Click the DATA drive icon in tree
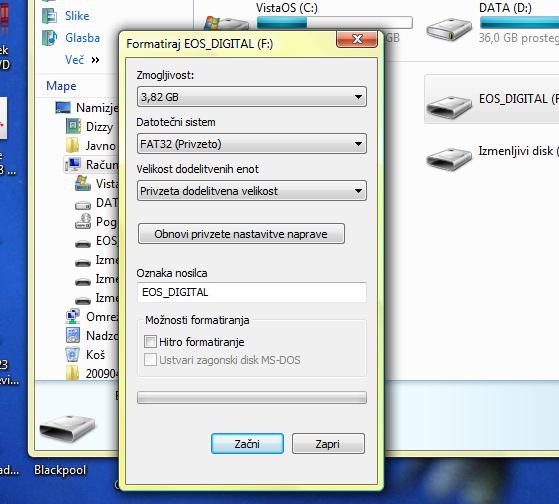This screenshot has width=559, height=504. (x=83, y=205)
